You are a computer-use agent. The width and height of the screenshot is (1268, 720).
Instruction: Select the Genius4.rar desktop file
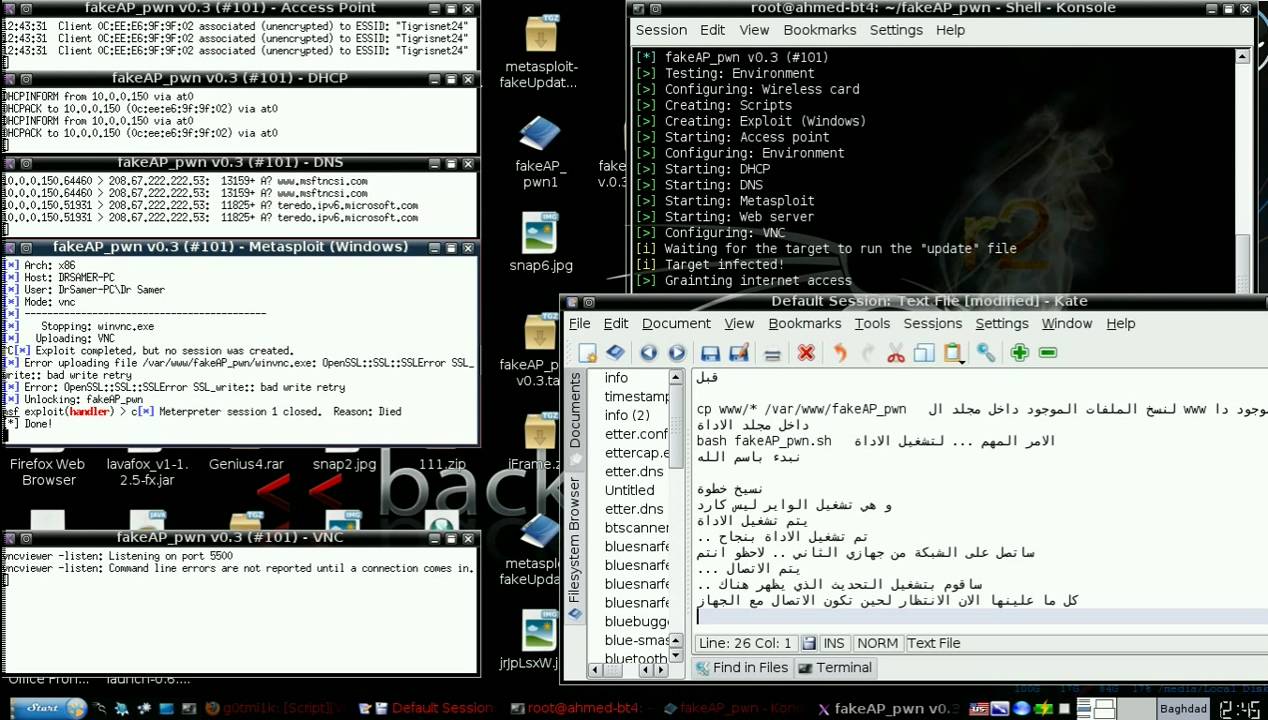point(246,464)
